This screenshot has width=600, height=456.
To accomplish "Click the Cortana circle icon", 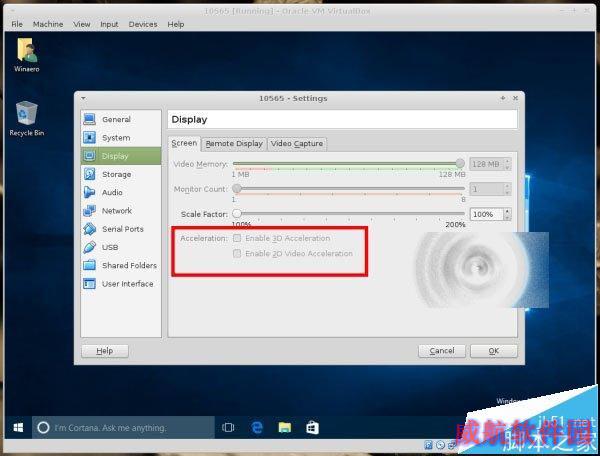I will (x=43, y=427).
